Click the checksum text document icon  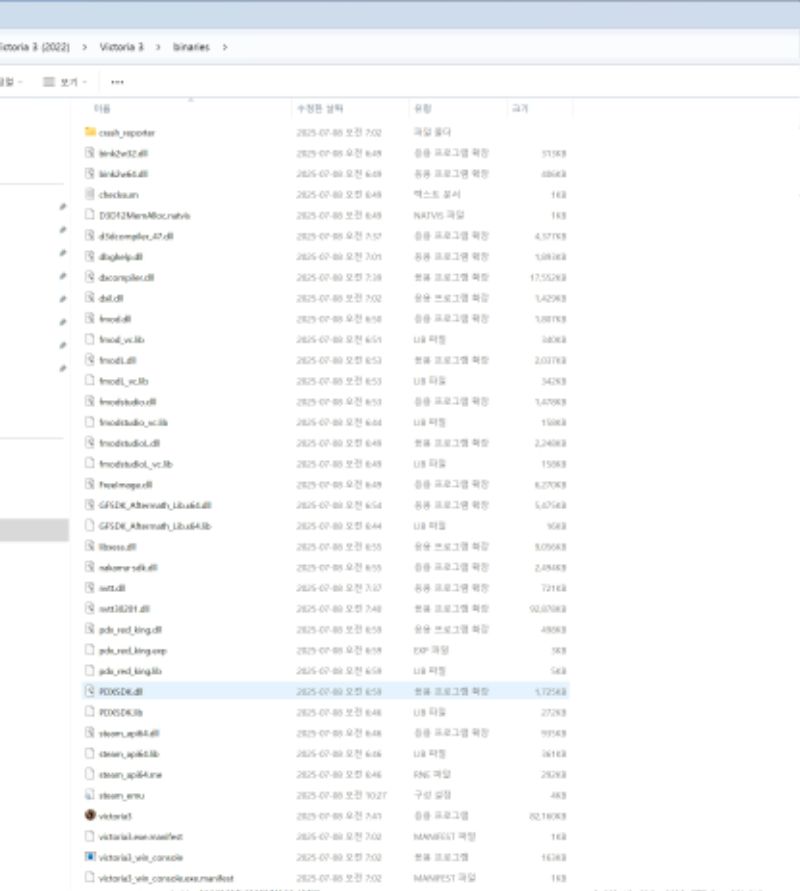[90, 194]
